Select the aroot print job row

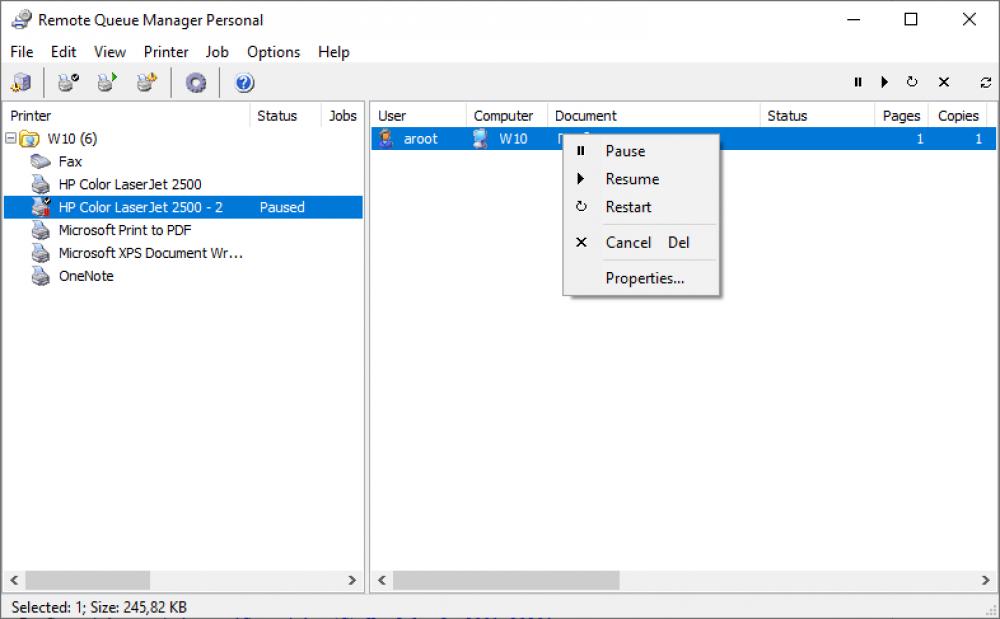click(420, 139)
